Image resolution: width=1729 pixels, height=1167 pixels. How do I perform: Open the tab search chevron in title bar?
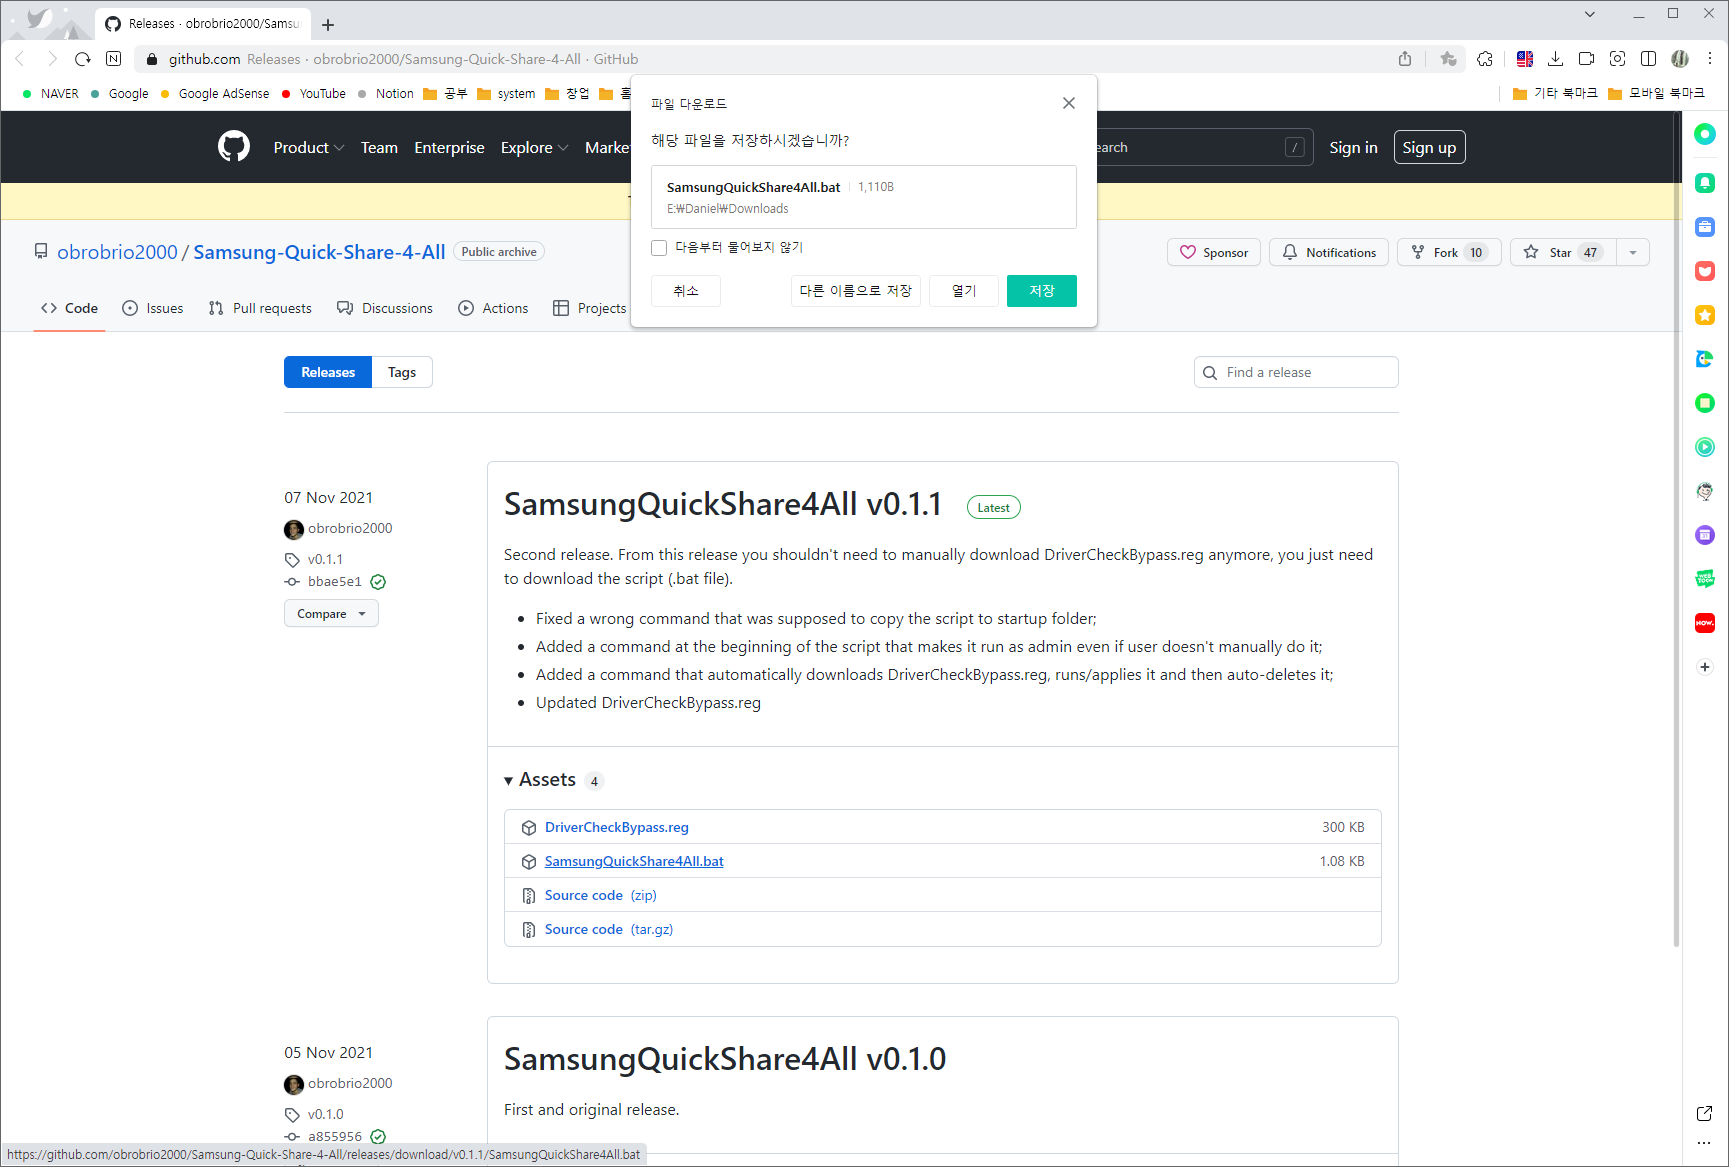[x=1590, y=14]
